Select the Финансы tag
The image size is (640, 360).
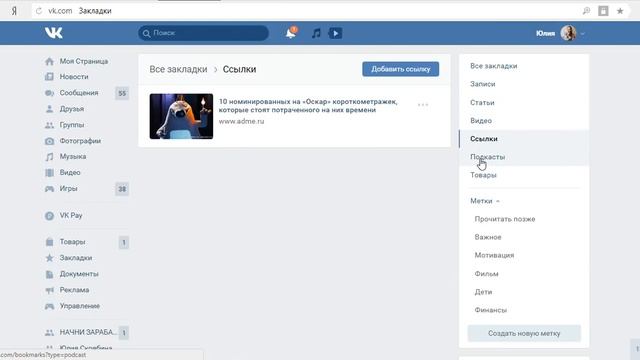[490, 310]
